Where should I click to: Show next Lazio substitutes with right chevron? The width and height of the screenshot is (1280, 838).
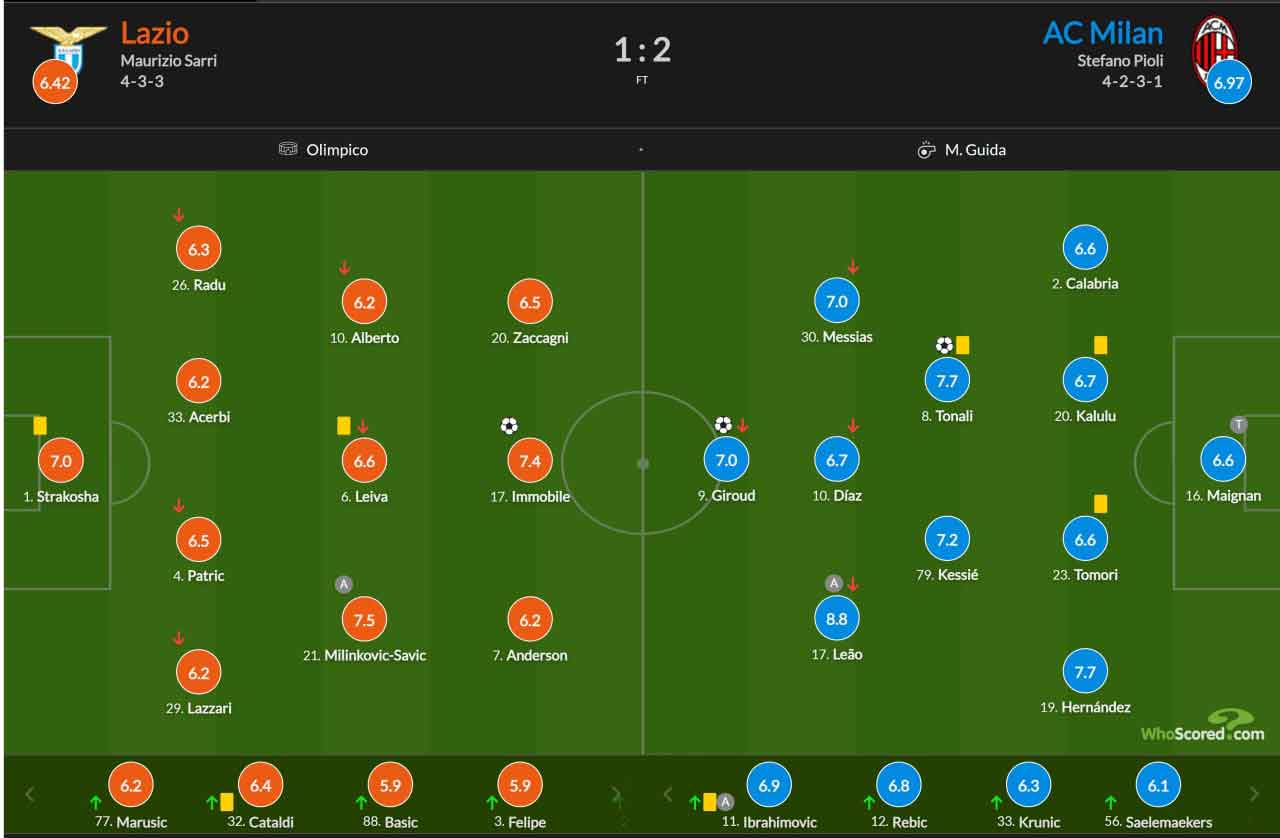point(617,794)
